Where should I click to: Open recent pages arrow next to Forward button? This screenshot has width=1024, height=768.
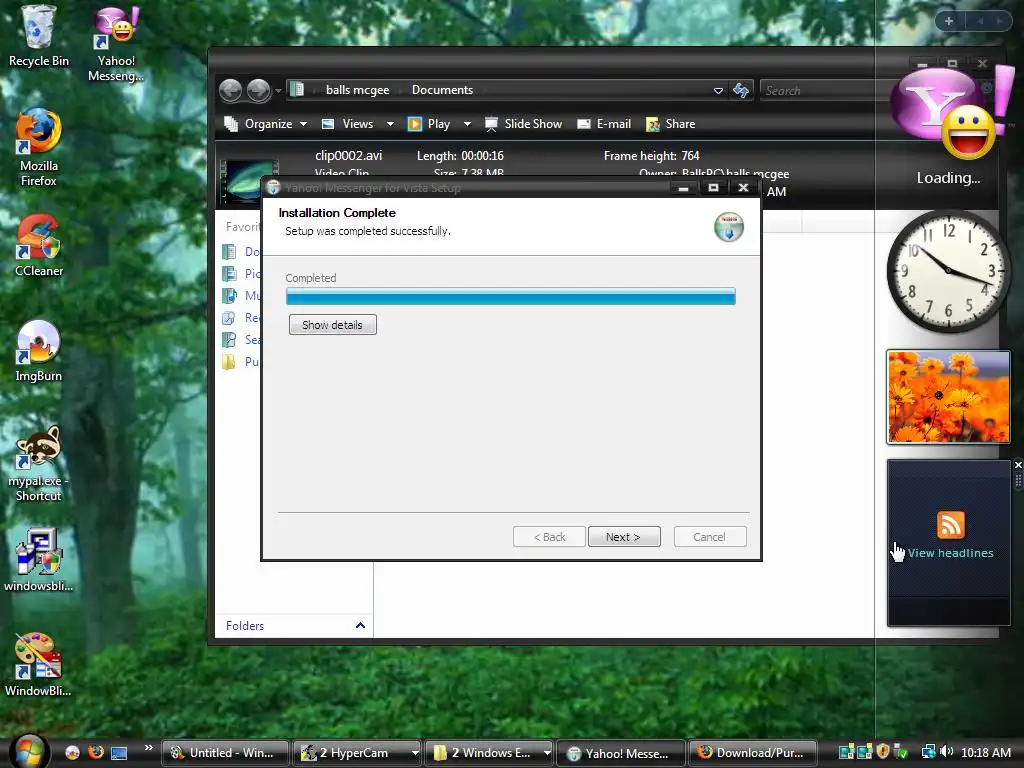278,91
